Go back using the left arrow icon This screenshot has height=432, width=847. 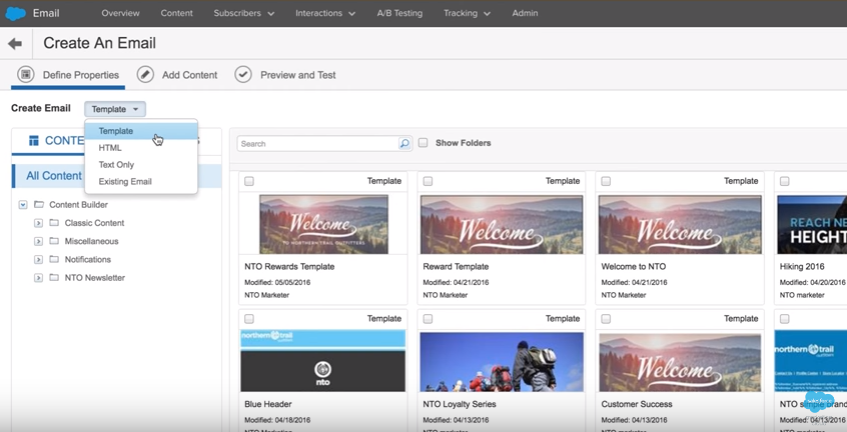pos(15,44)
